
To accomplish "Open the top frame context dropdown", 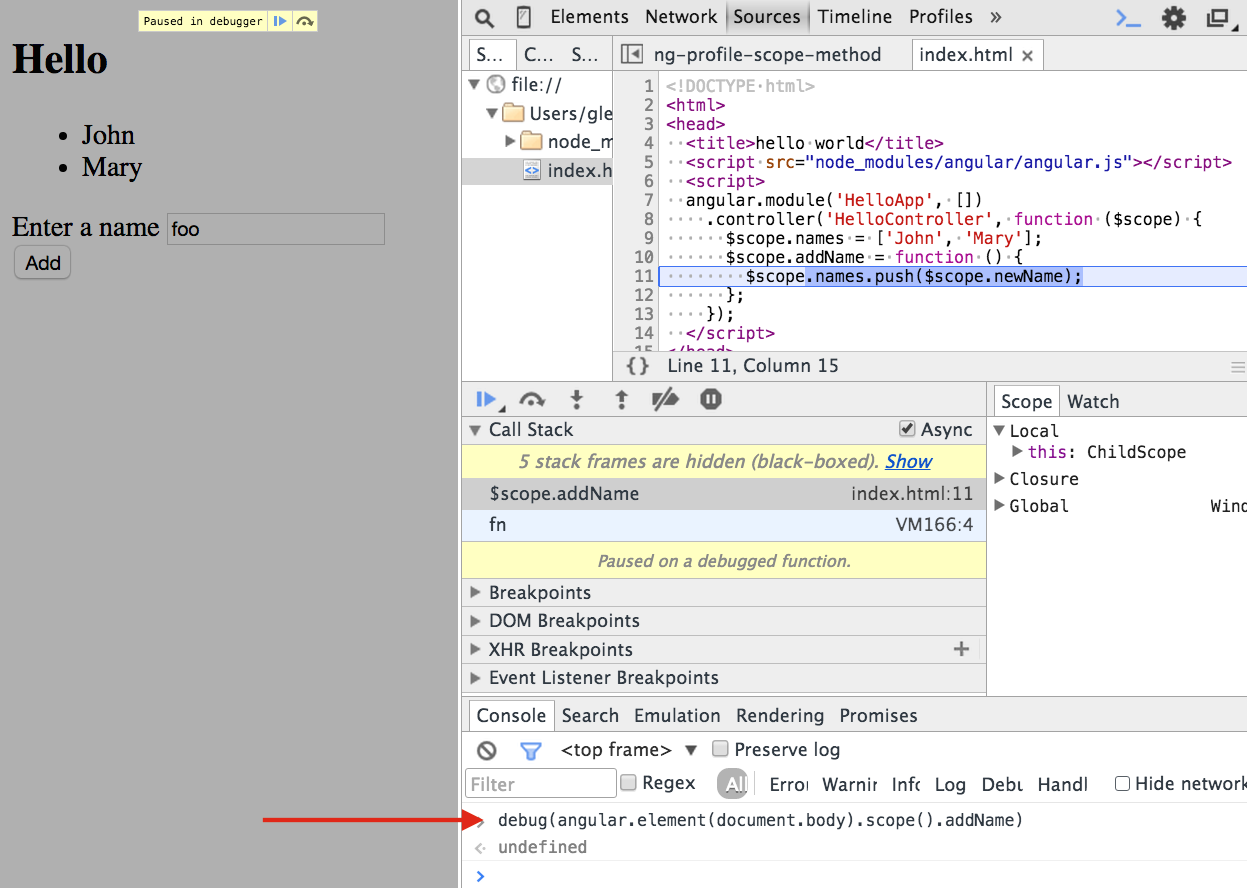I will (628, 750).
